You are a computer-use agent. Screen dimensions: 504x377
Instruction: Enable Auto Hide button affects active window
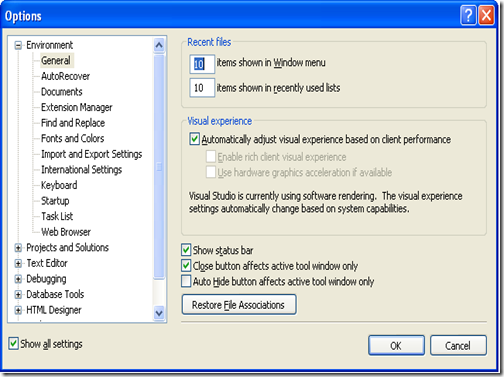(x=186, y=281)
